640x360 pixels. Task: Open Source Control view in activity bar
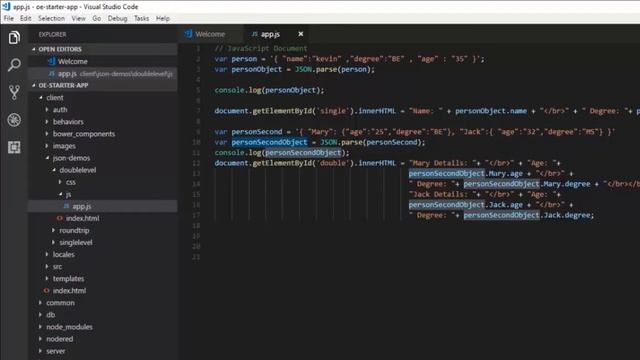click(14, 92)
